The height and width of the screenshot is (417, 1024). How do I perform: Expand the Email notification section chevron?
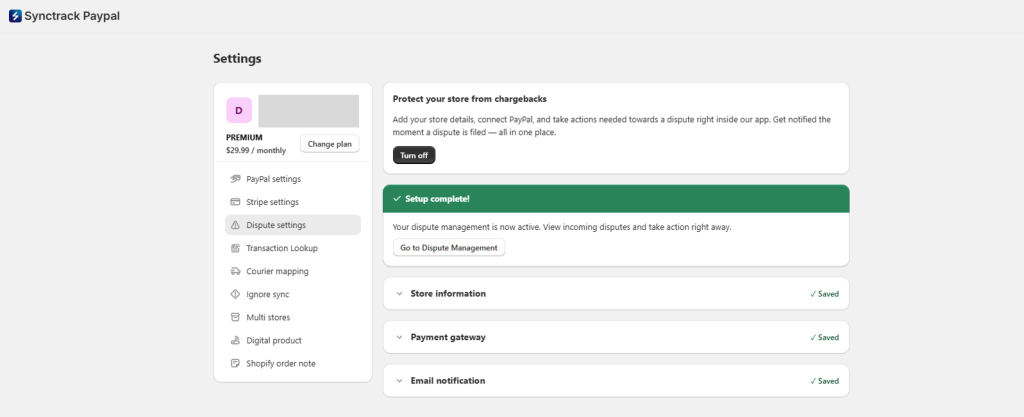click(x=400, y=380)
